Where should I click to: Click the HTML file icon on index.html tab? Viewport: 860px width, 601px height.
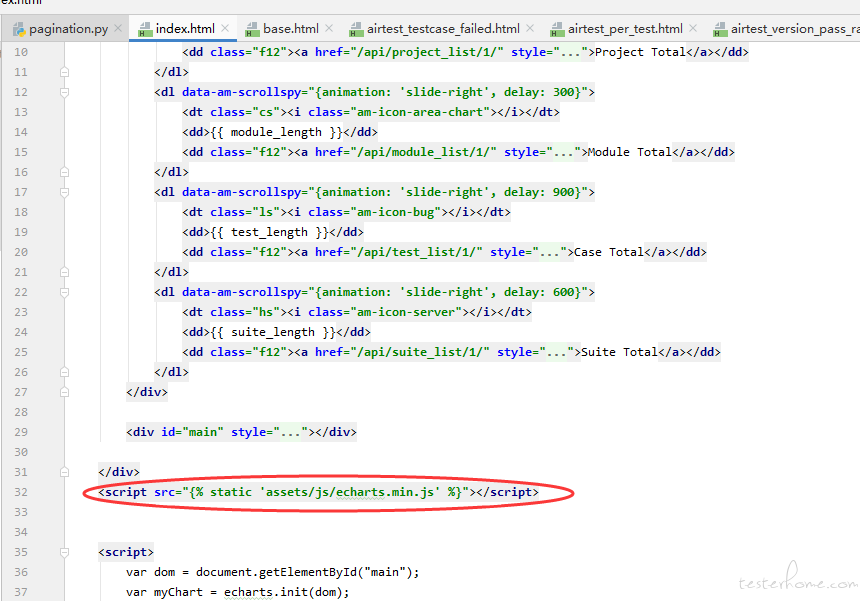pyautogui.click(x=145, y=29)
